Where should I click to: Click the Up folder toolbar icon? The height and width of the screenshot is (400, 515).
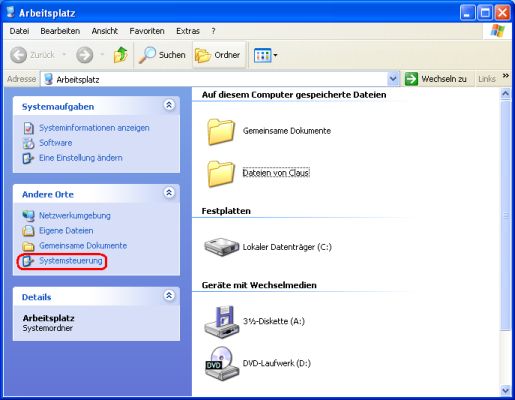click(x=120, y=55)
